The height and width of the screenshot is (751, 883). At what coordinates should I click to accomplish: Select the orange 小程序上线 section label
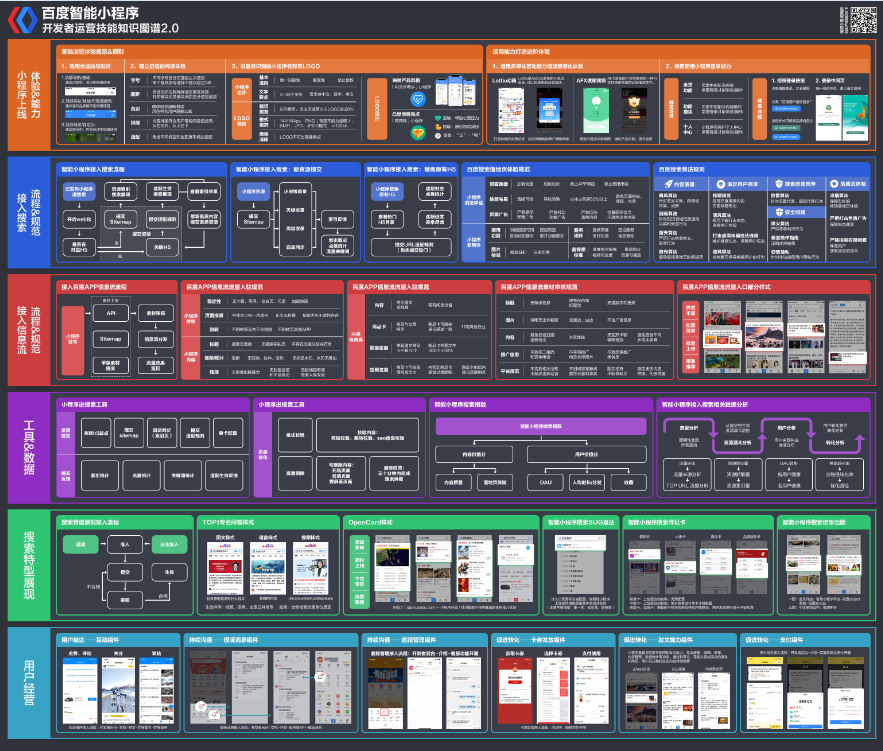(29, 95)
